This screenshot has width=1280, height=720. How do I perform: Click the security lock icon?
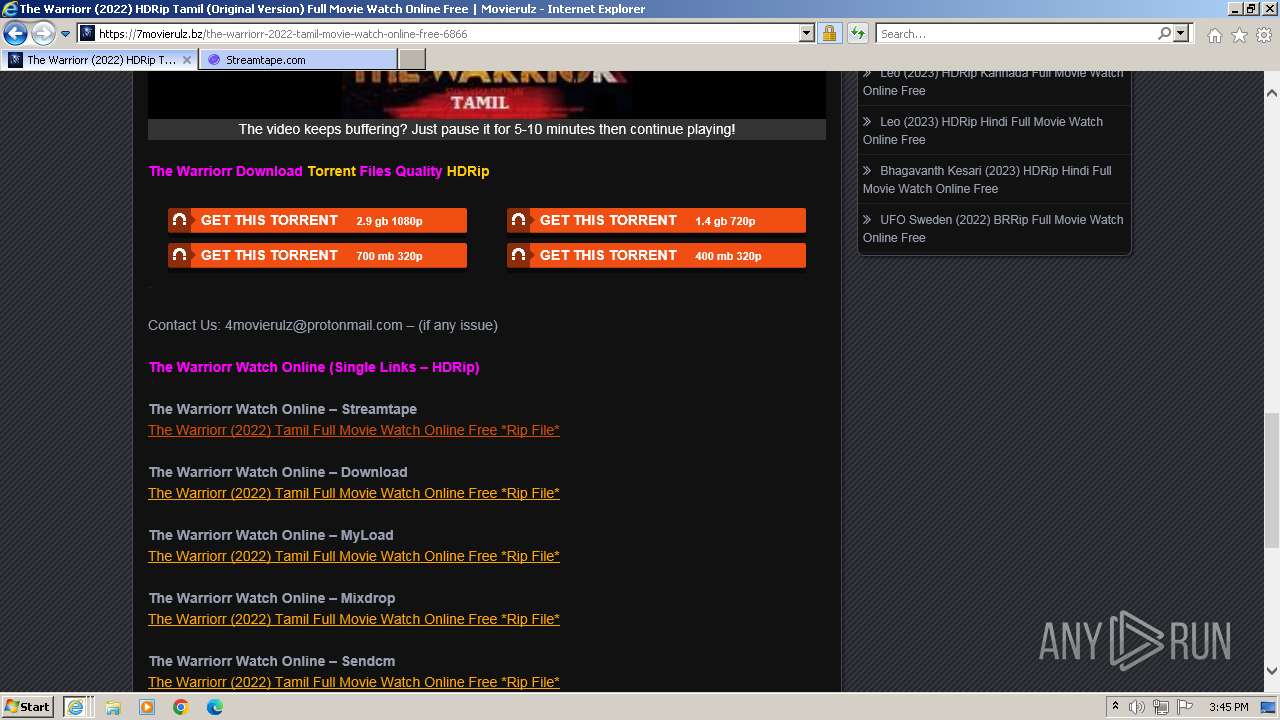[829, 34]
